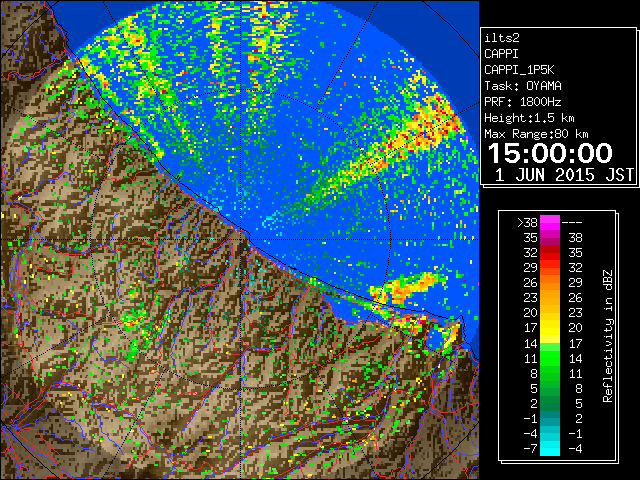Click the cyan -7 dBZ legend swatch

point(550,448)
